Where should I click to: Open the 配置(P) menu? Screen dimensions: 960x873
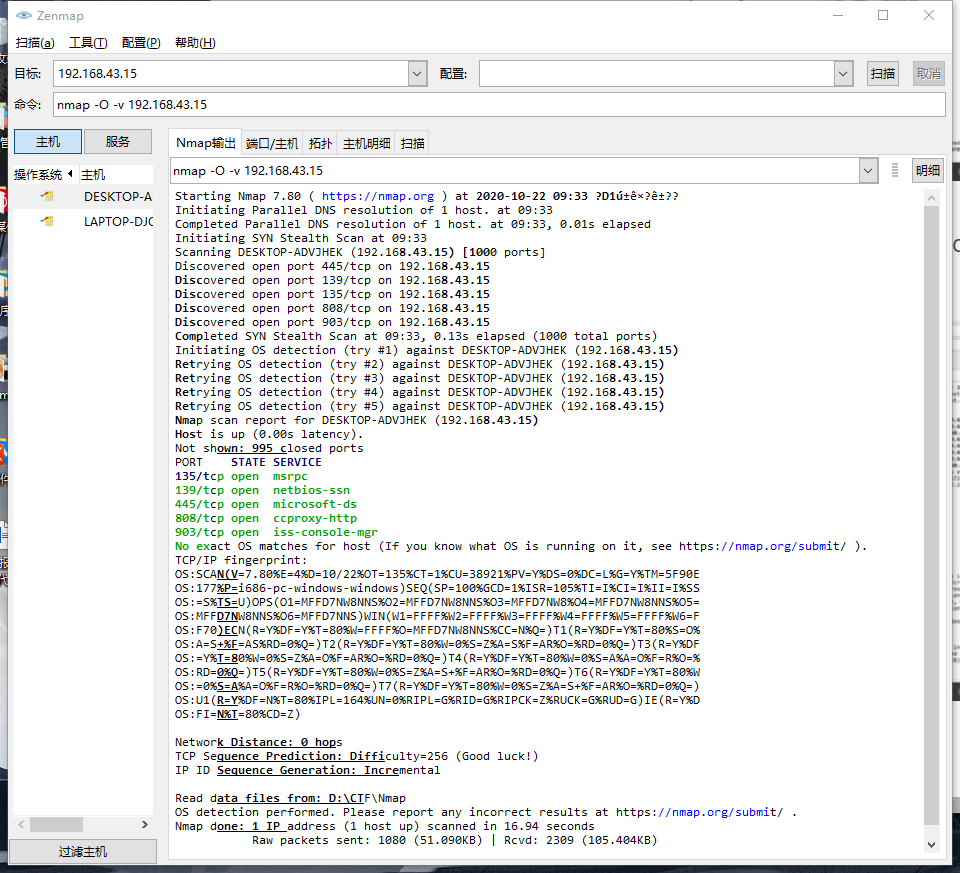click(x=141, y=43)
